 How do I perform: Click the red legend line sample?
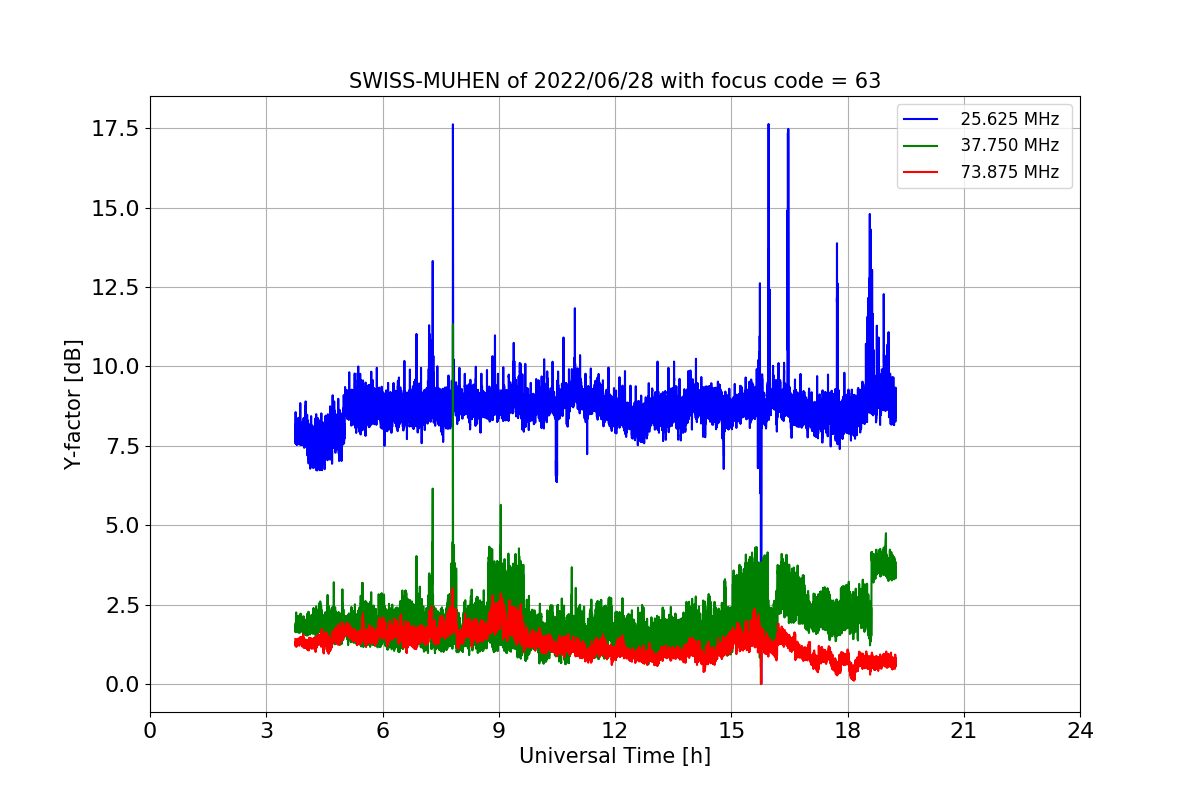(920, 172)
